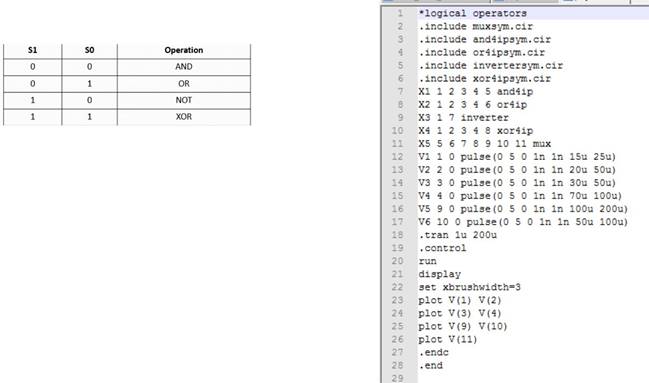Screen dimensions: 649x383
Task: Click the 'X5 5 6 7 8 9 10 11 mux' line
Action: pos(484,144)
